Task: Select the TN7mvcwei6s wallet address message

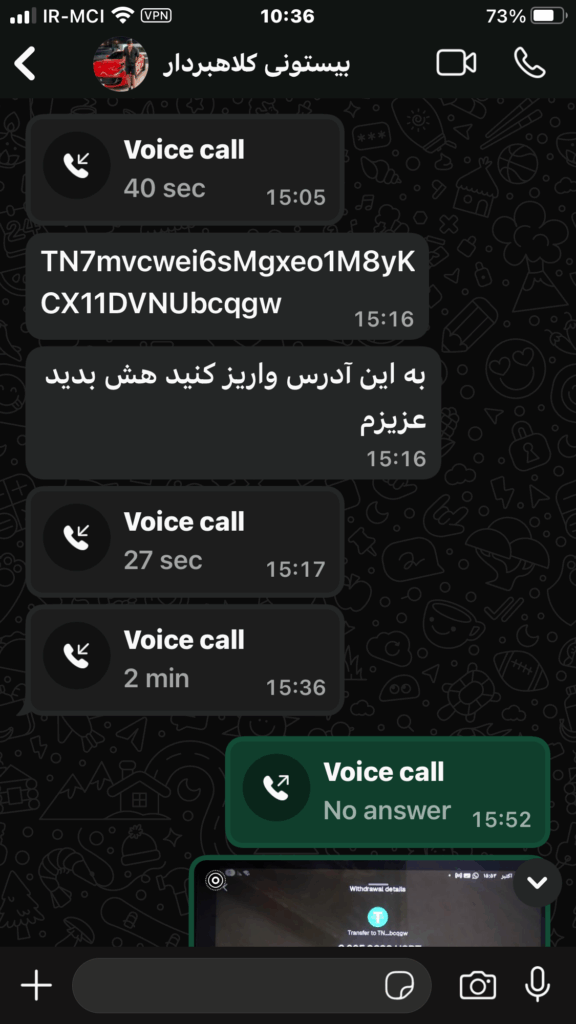Action: tap(227, 286)
